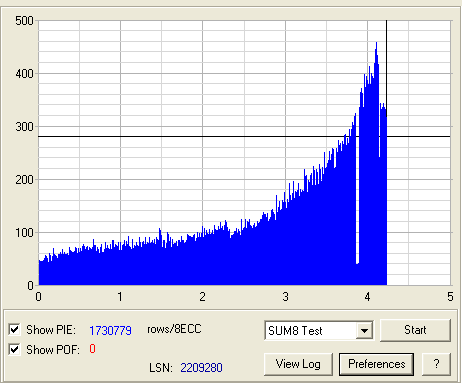This screenshot has height=384, width=462.
Task: Select the SUM8 Test combo box field
Action: (319, 331)
